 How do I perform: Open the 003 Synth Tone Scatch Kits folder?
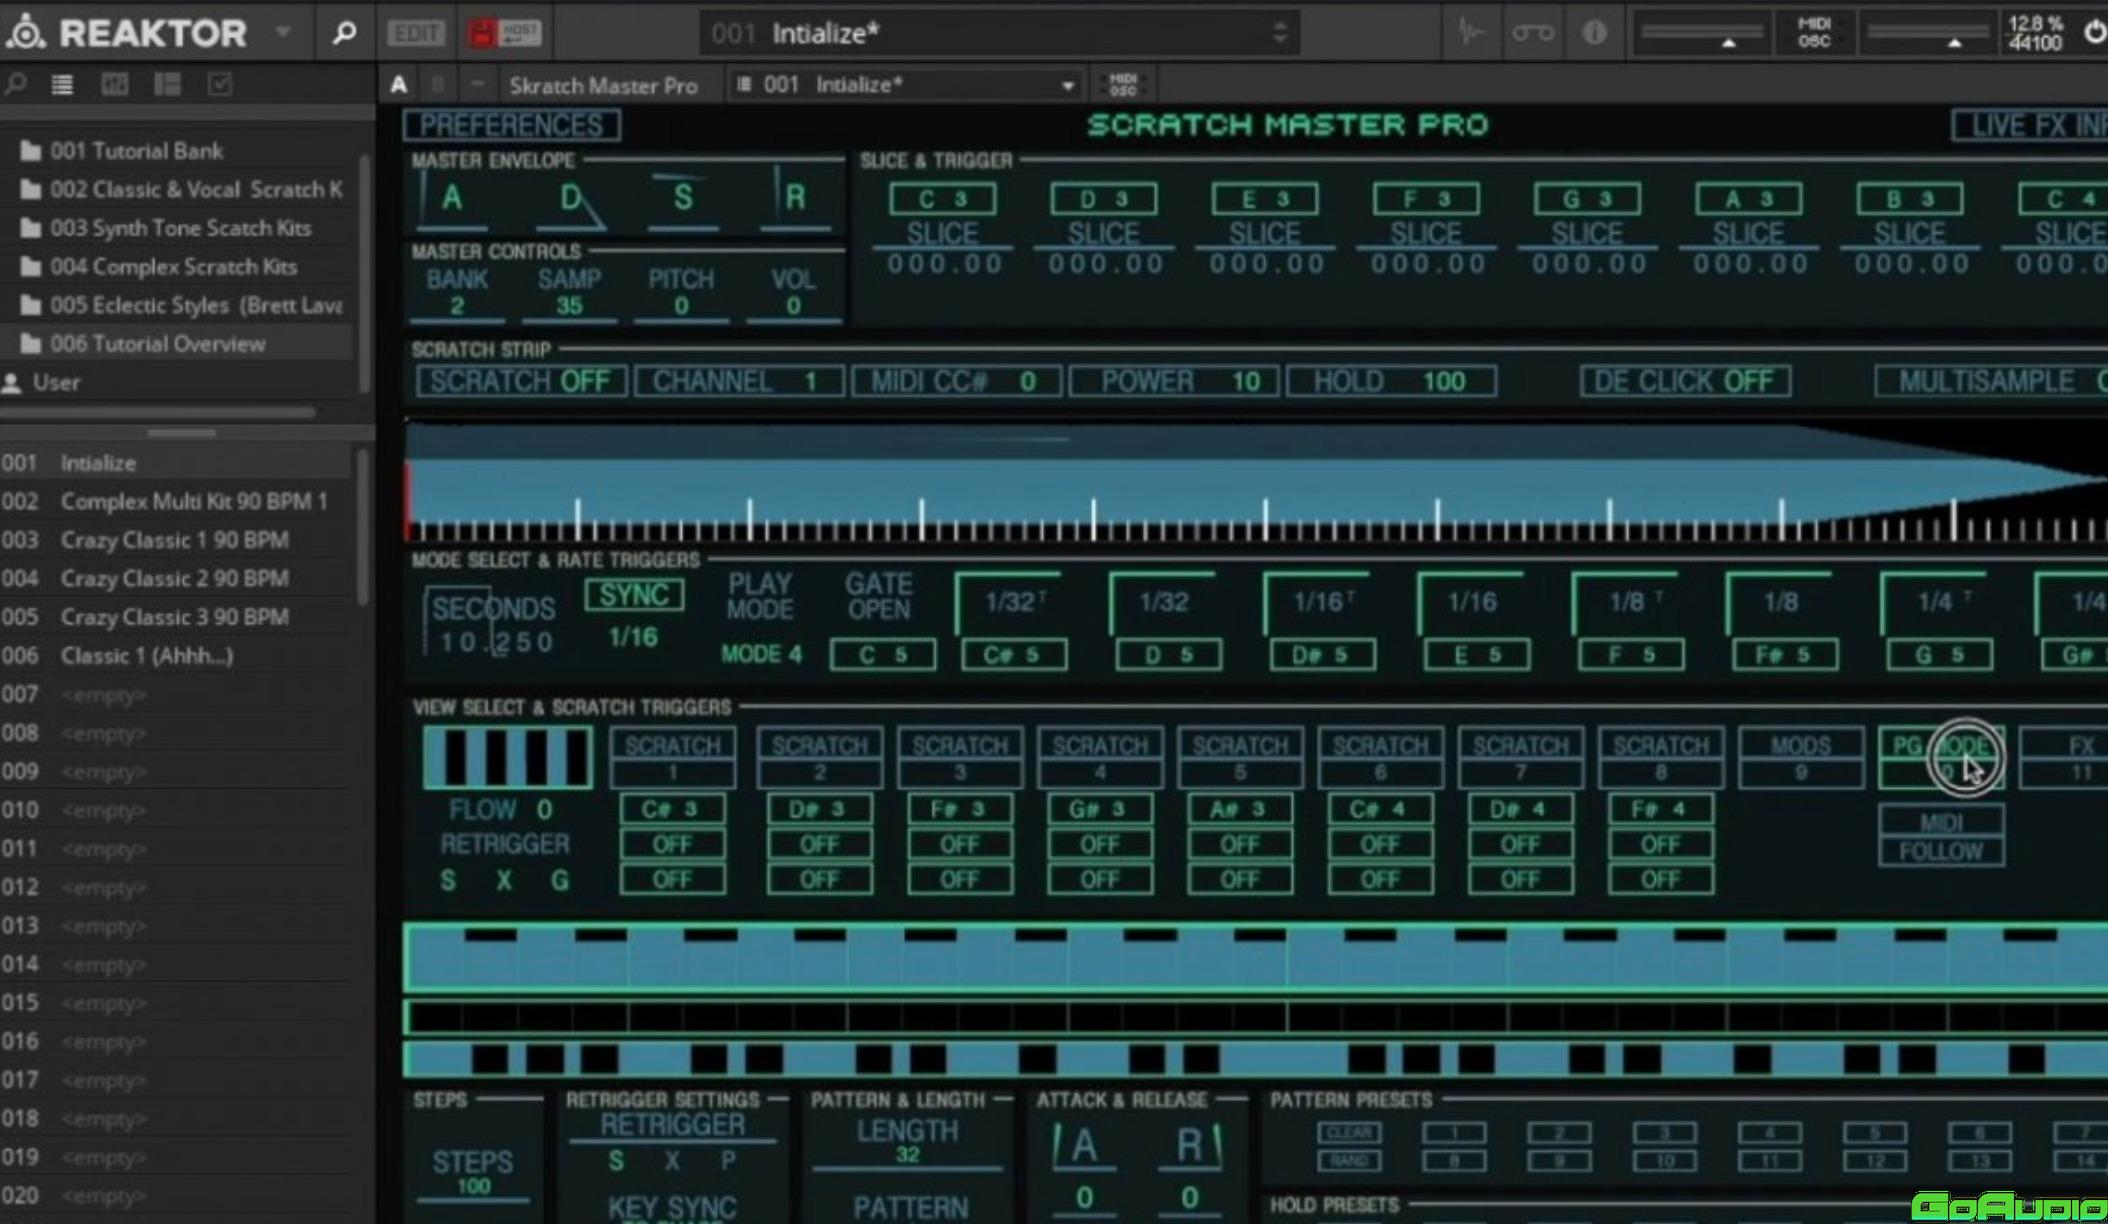coord(180,228)
